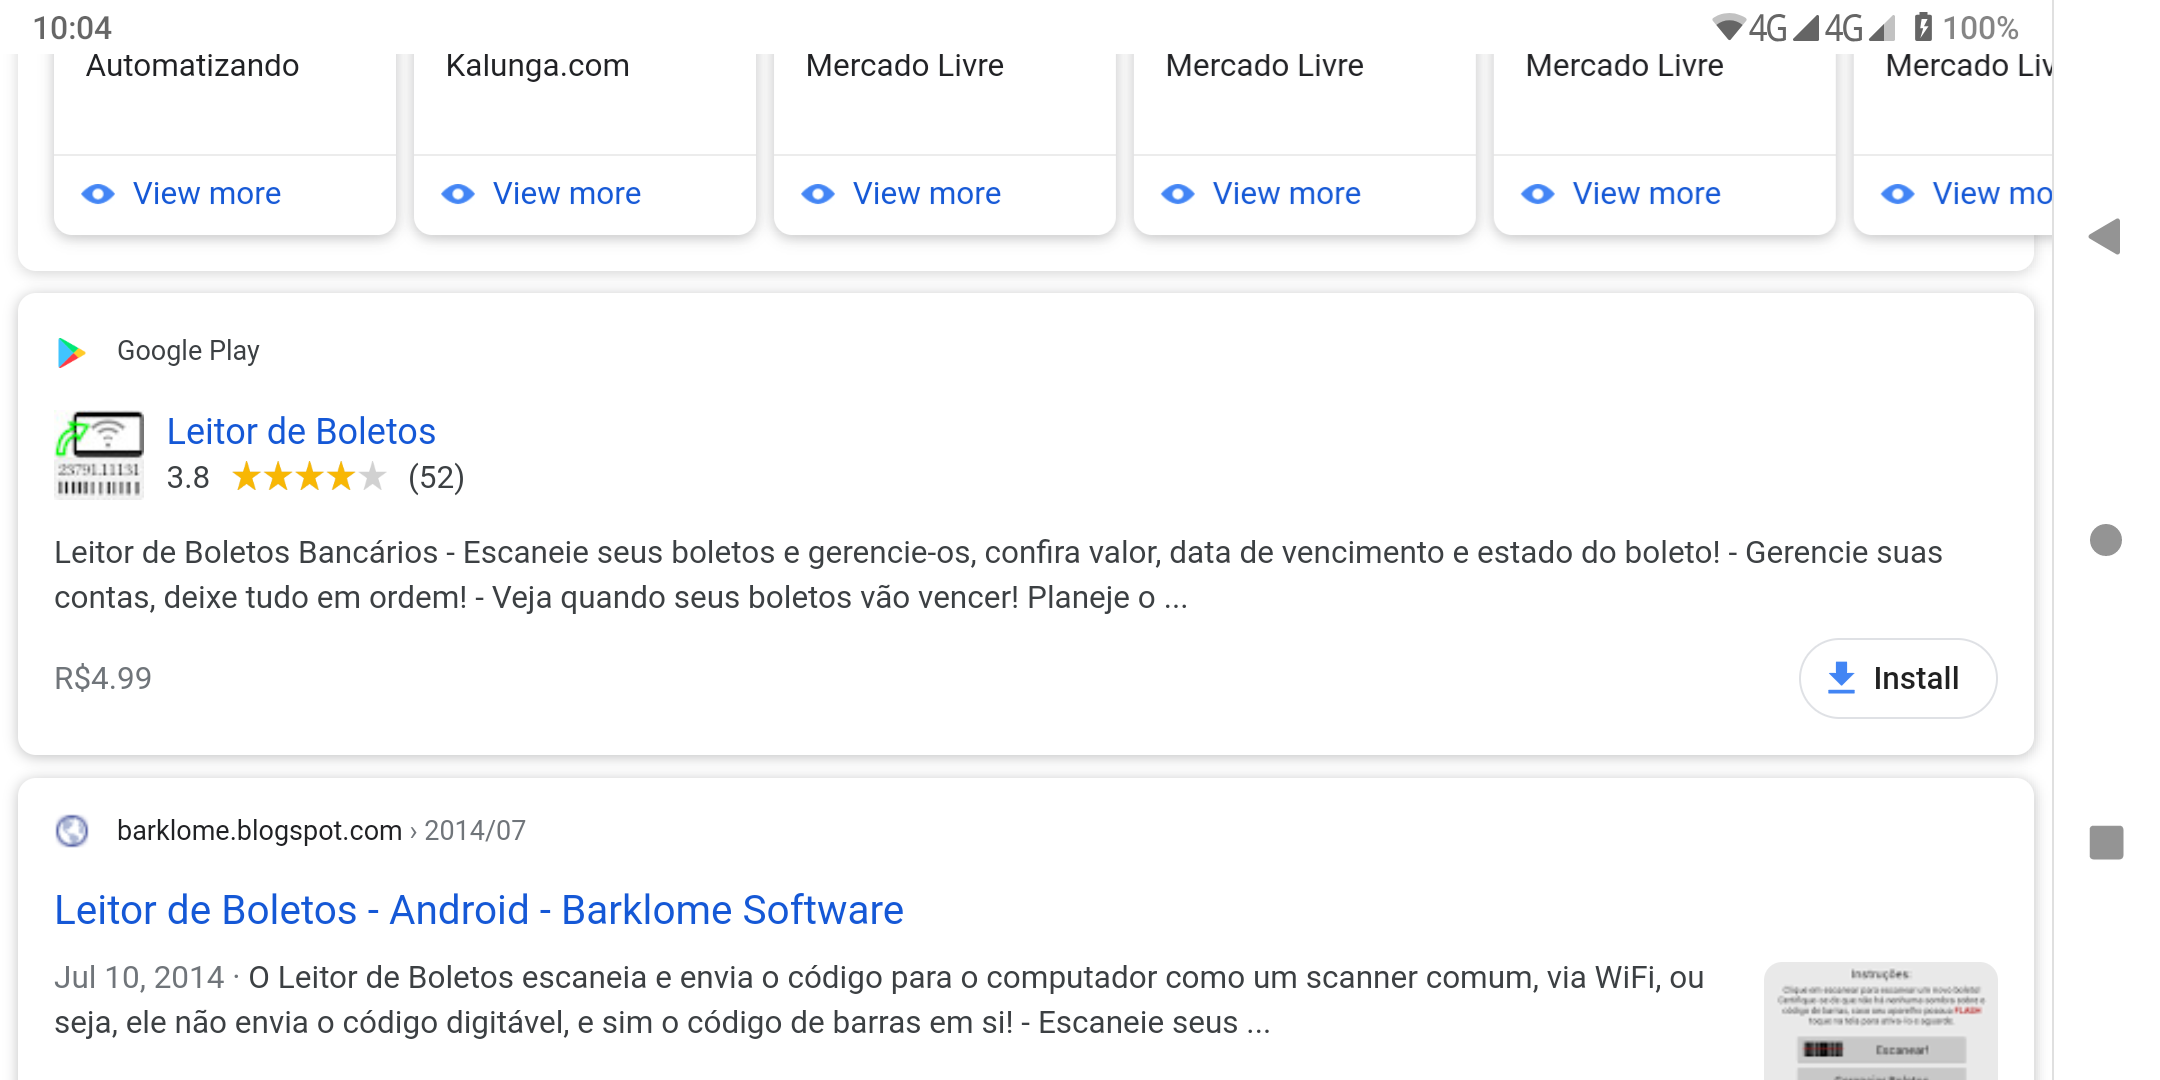
Task: Tap the Android back navigation triangle
Action: [2105, 237]
